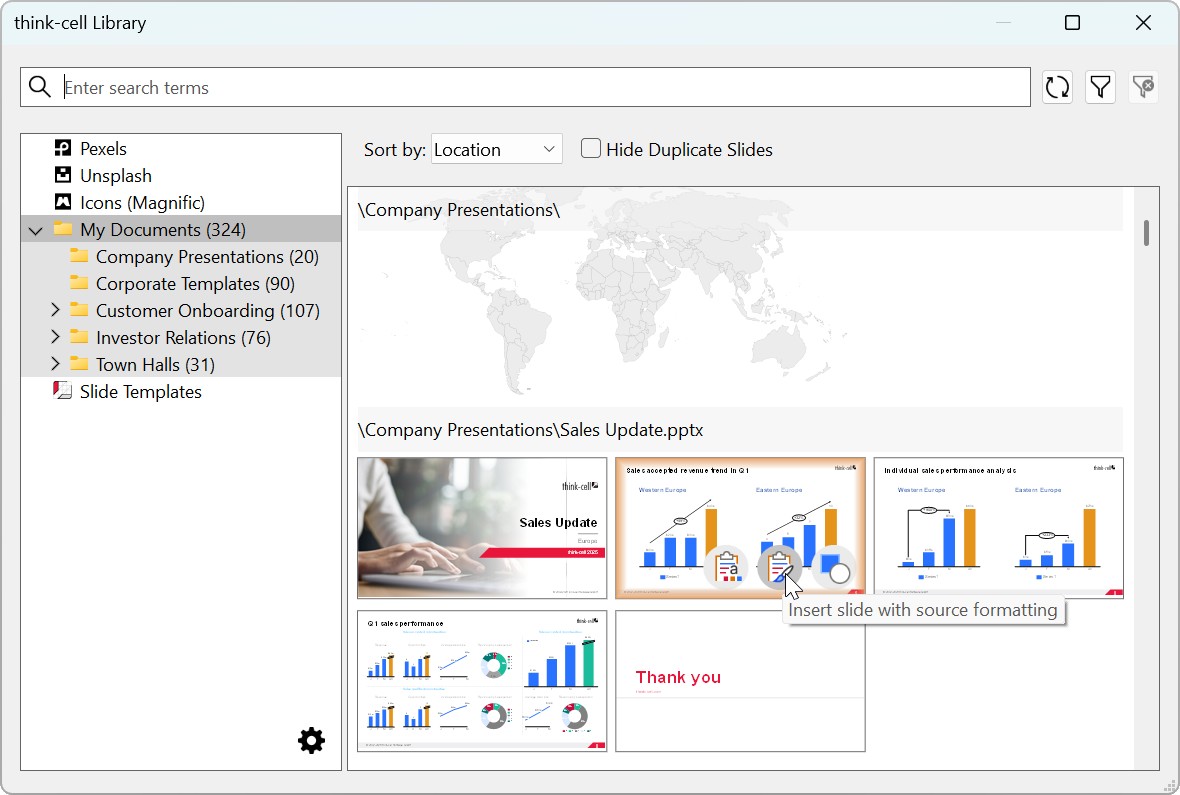Enable Hide Duplicate Slides checkbox
This screenshot has width=1180, height=795.
click(x=591, y=148)
